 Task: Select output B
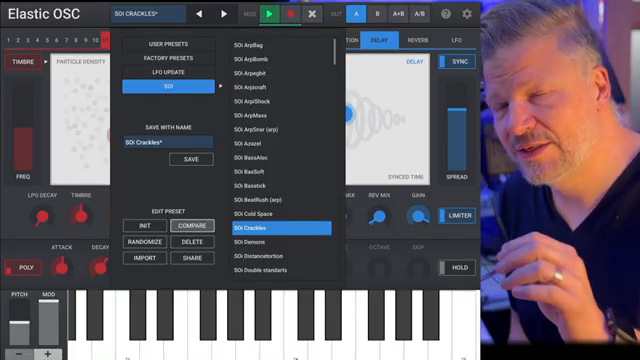coord(377,14)
